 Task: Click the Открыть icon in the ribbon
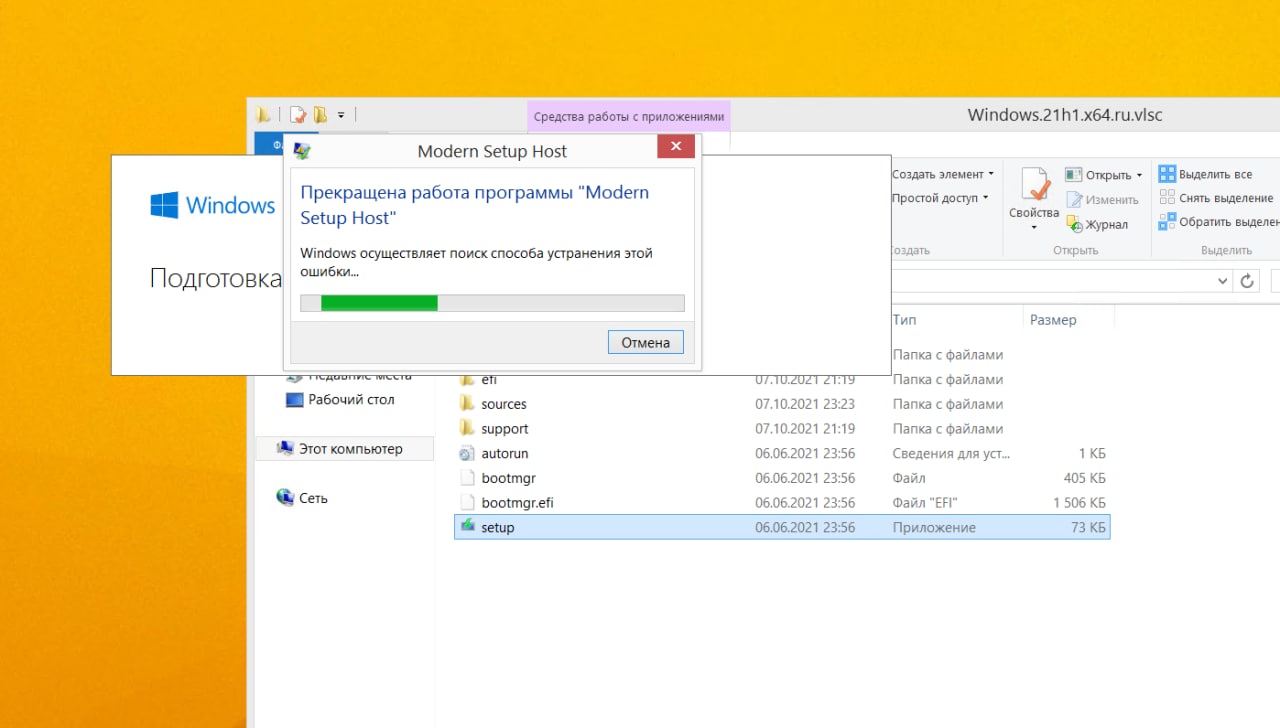click(x=1074, y=175)
